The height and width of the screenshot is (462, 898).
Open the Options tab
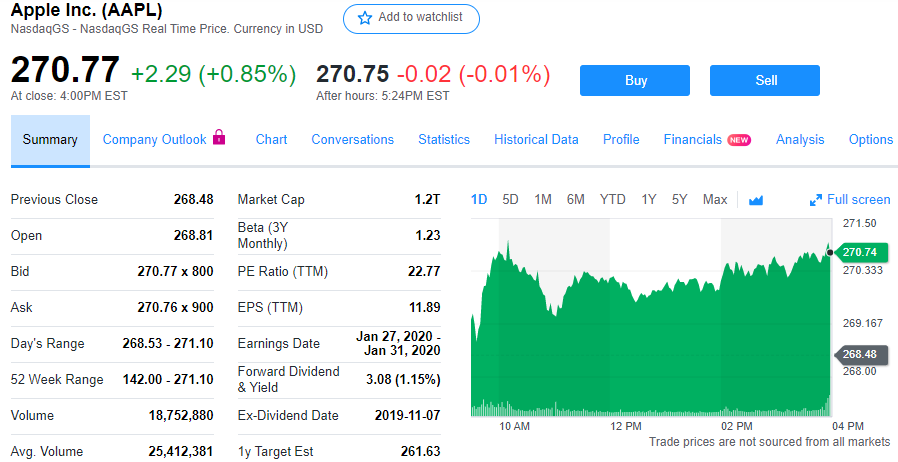point(871,140)
